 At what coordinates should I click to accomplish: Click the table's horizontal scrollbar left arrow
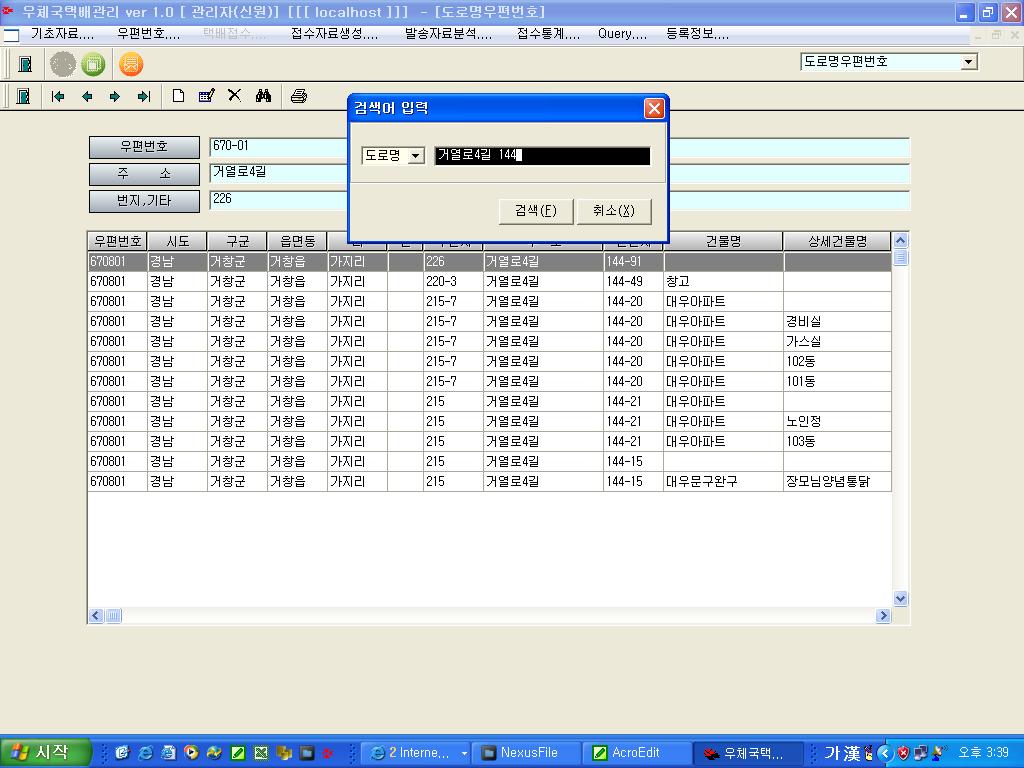(x=96, y=615)
